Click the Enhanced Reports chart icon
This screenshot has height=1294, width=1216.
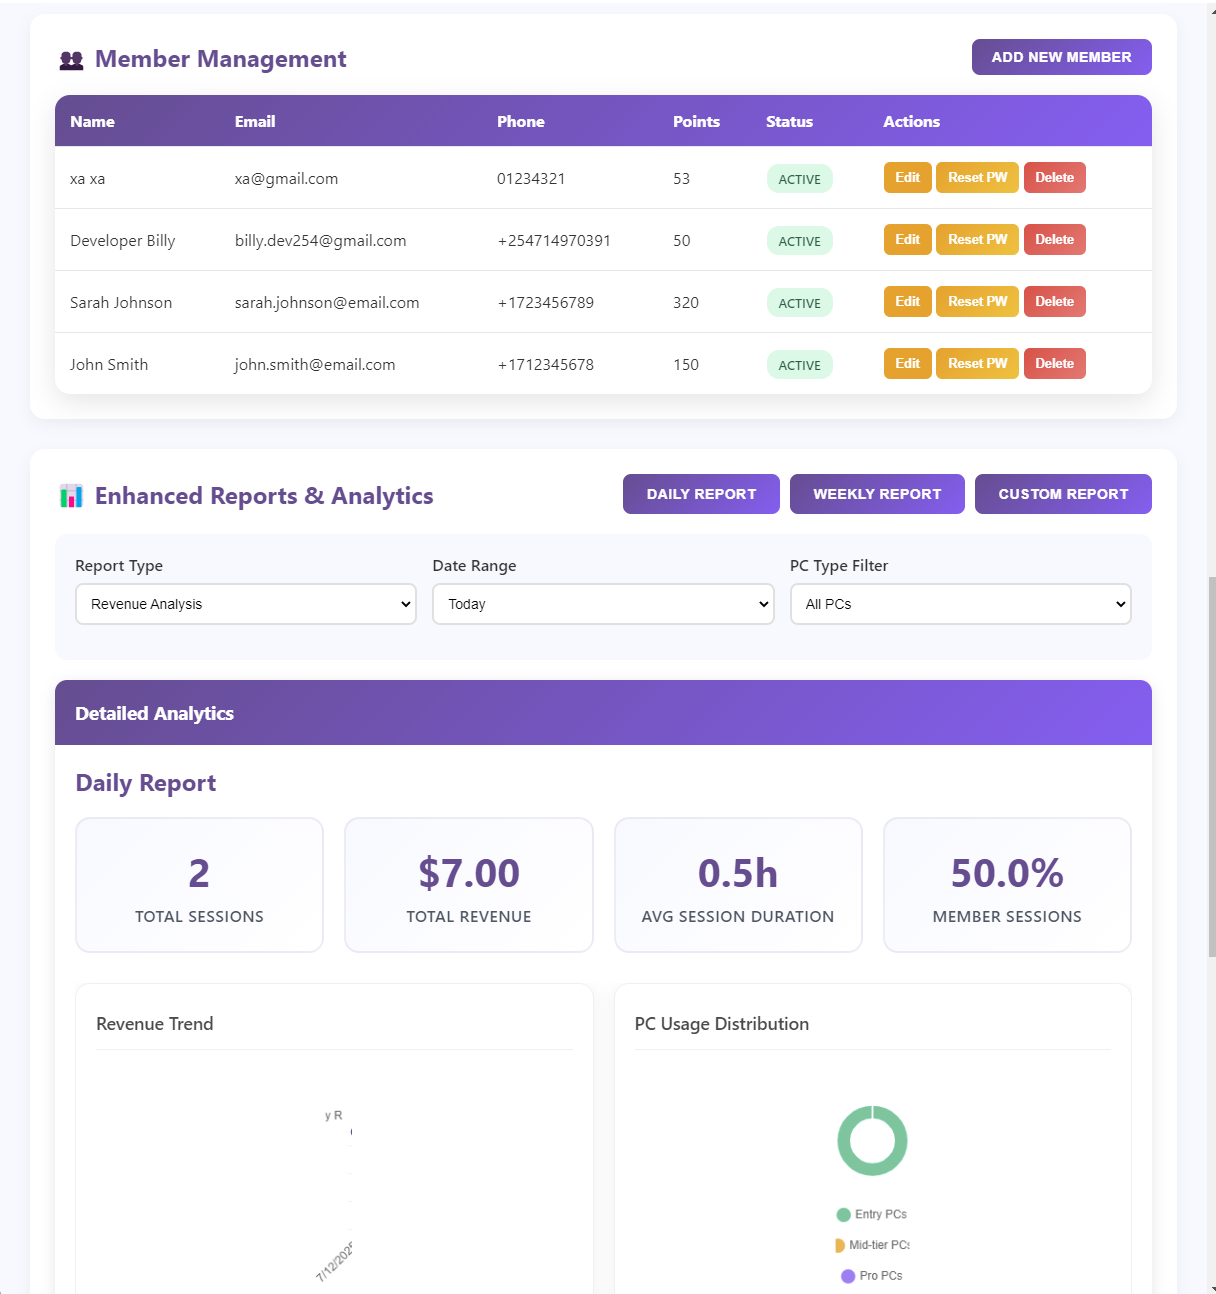pyautogui.click(x=71, y=496)
